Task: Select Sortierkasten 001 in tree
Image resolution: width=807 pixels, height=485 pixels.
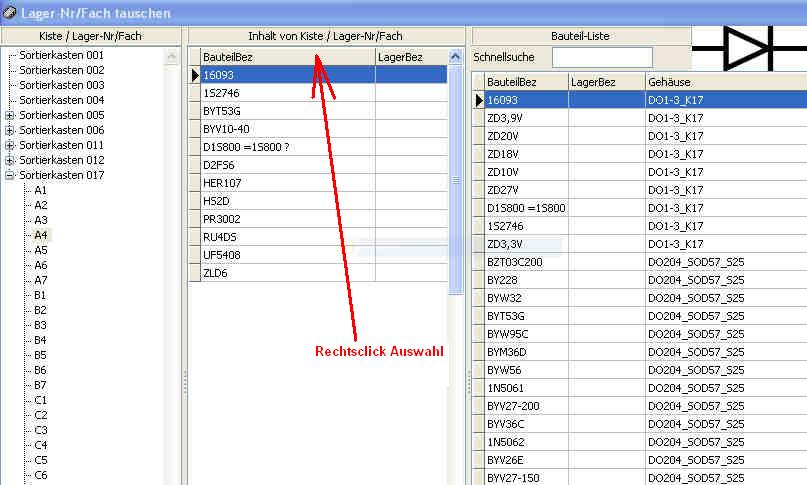Action: (x=62, y=55)
